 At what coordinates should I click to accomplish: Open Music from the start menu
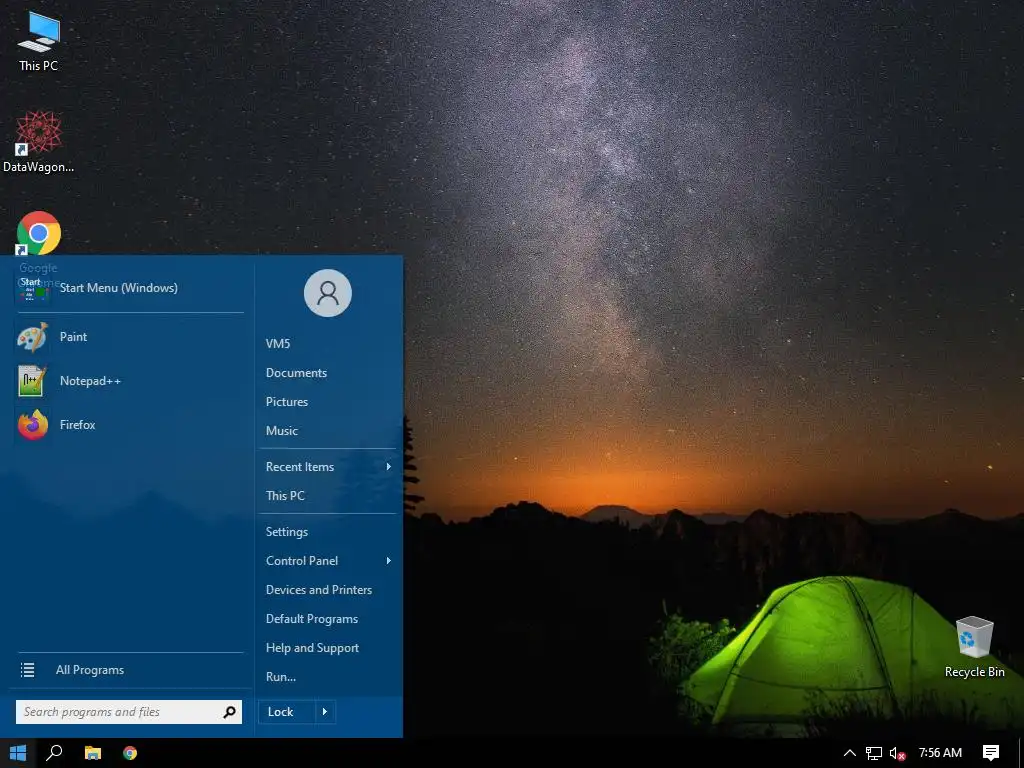pyautogui.click(x=281, y=431)
